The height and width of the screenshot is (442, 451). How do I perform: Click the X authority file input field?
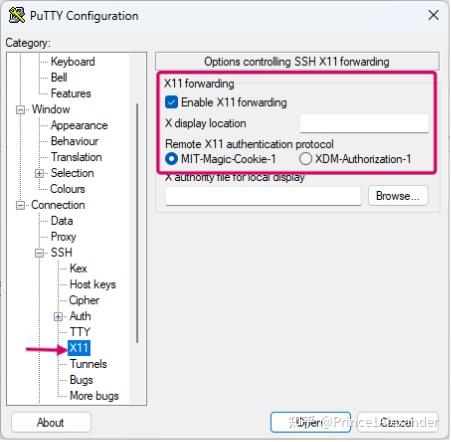coord(263,196)
